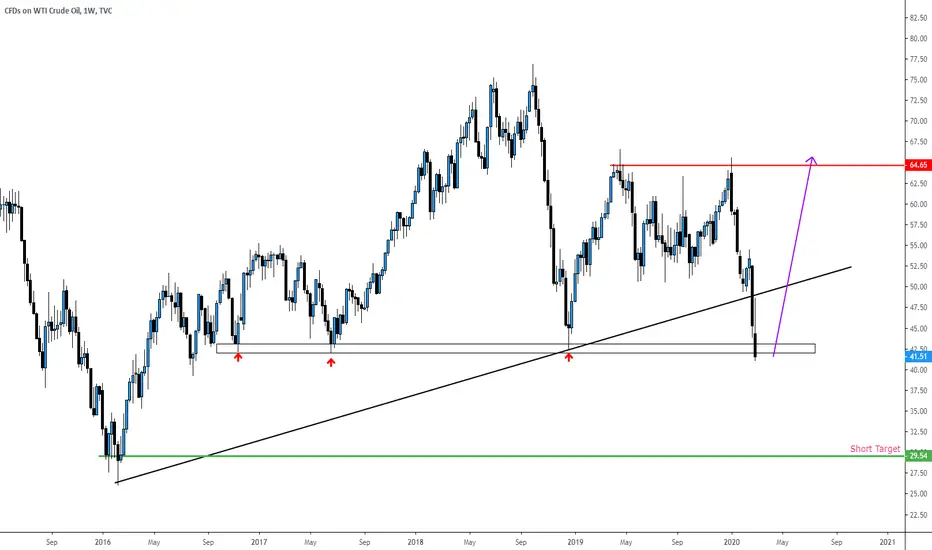Click the 70.00 price axis value

click(x=918, y=121)
